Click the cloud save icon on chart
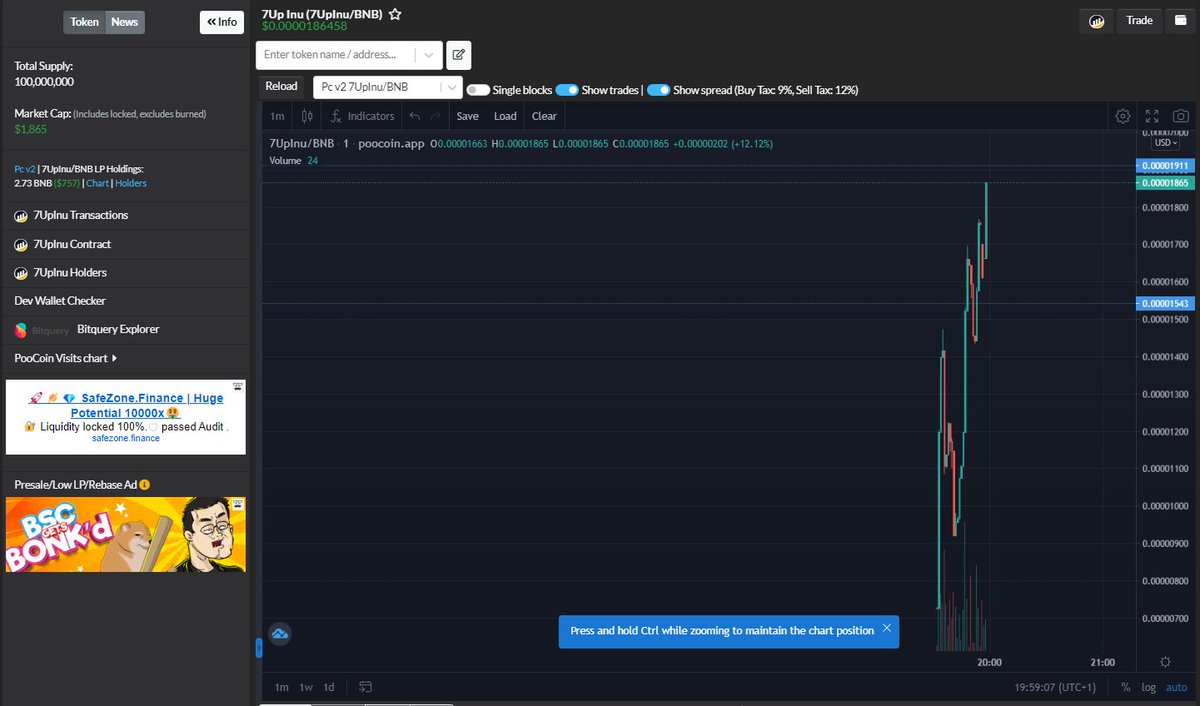The width and height of the screenshot is (1200, 706). click(280, 633)
